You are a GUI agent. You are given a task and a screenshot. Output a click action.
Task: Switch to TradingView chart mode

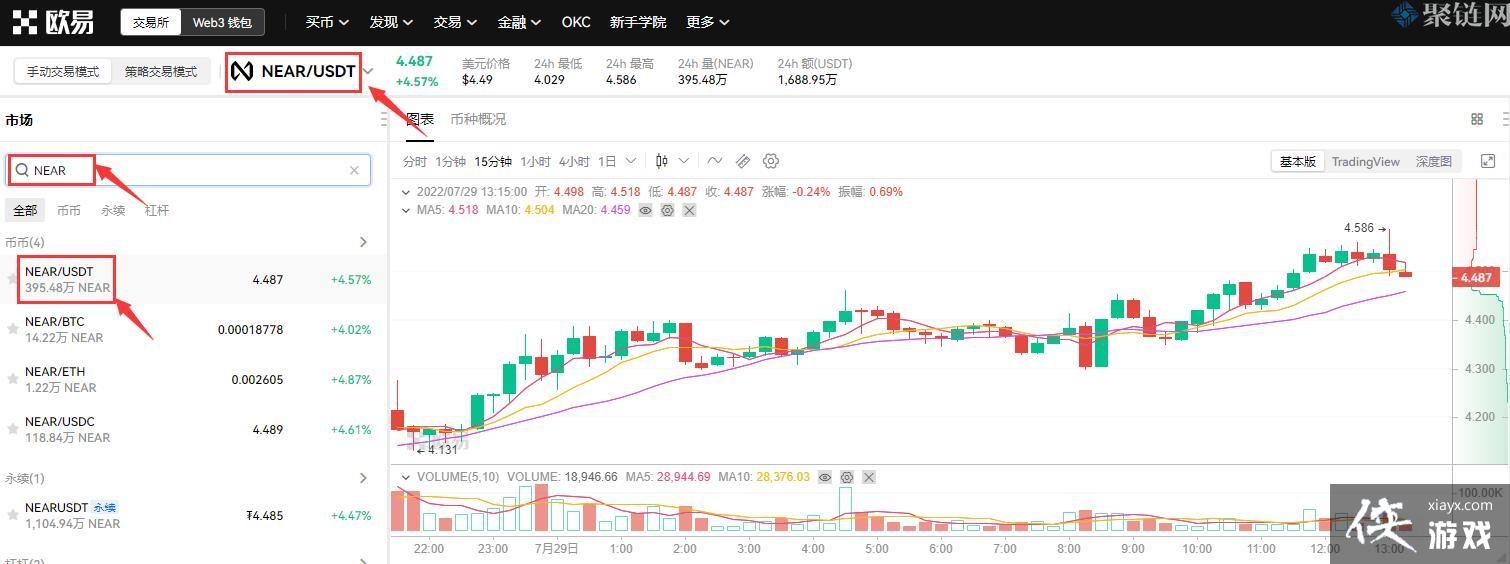pyautogui.click(x=1365, y=161)
